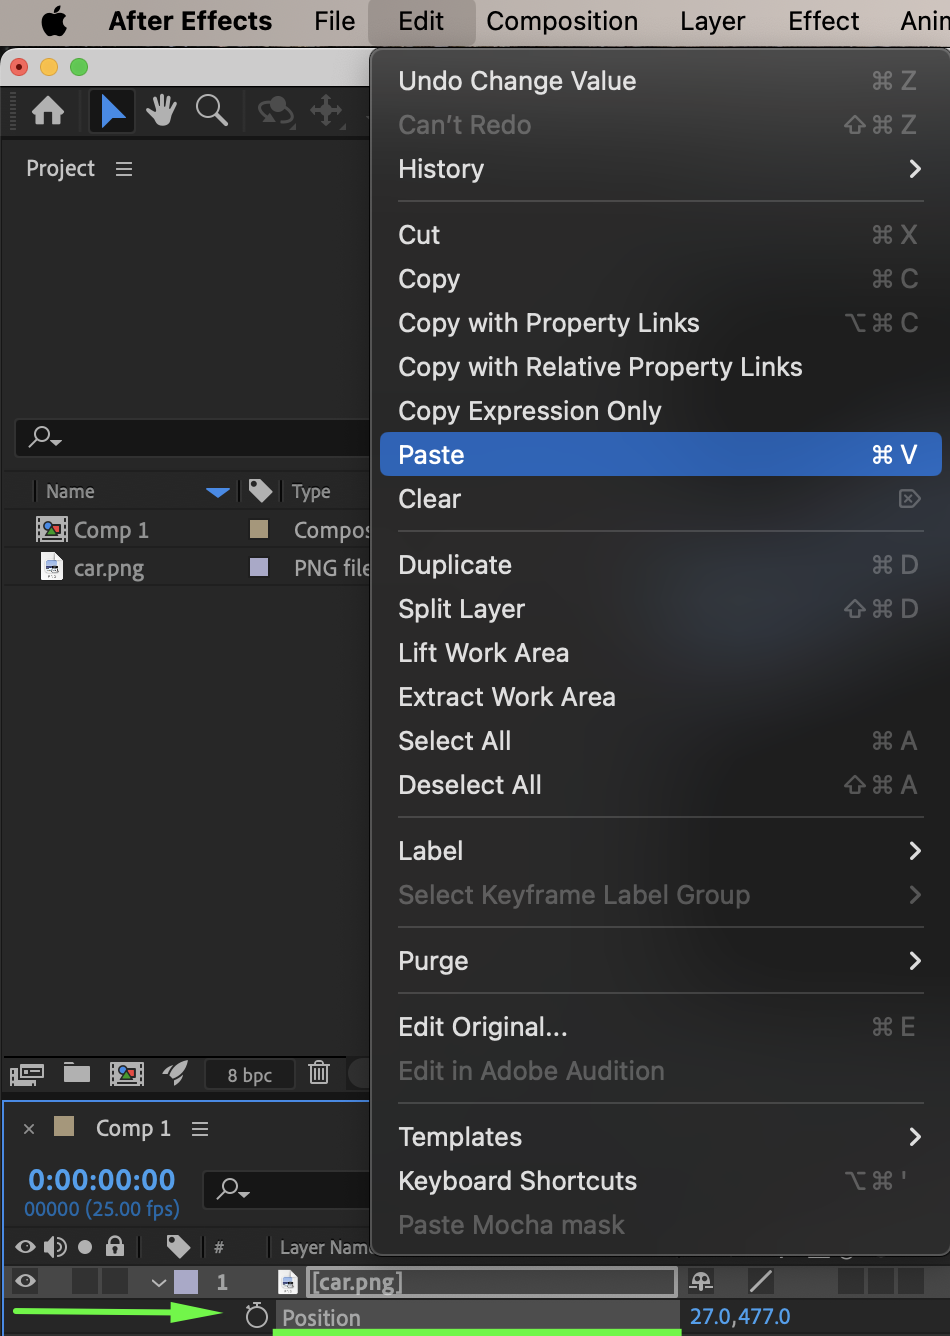Viewport: 950px width, 1336px height.
Task: Select the Pan camera tool
Action: [327, 111]
